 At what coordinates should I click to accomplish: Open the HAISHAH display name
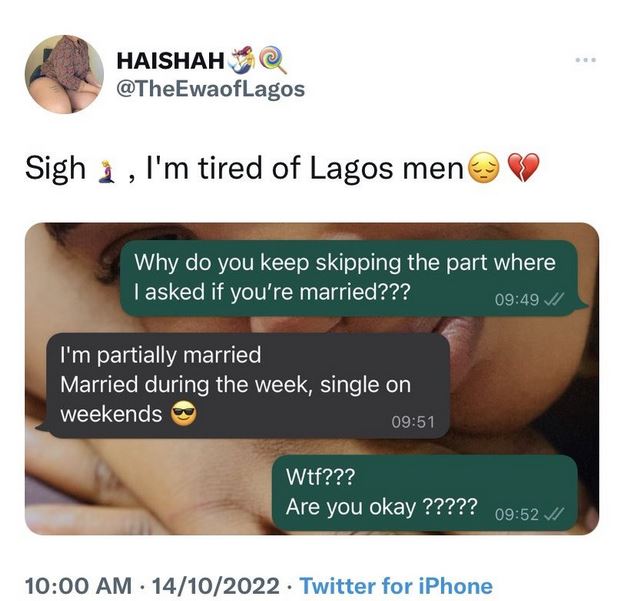click(x=170, y=60)
